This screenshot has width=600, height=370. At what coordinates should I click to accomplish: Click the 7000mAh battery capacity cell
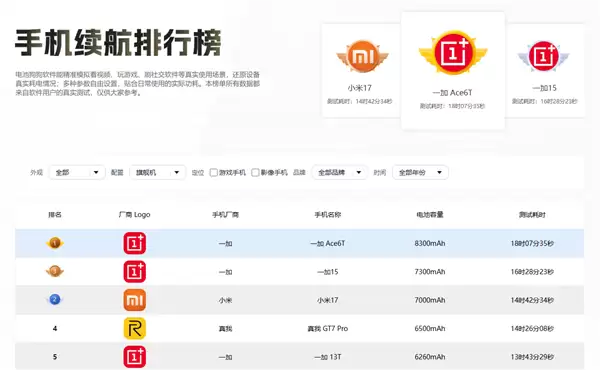click(x=430, y=300)
